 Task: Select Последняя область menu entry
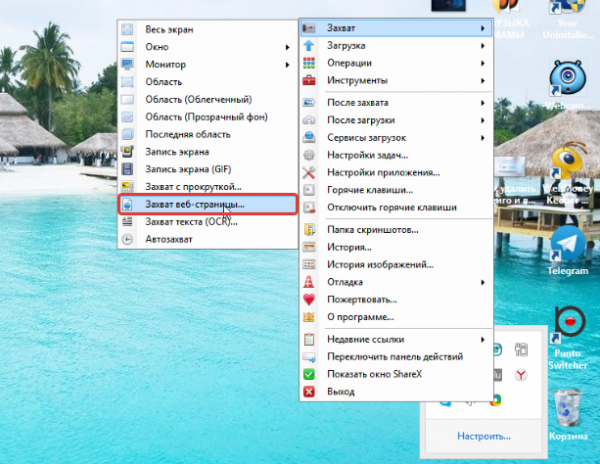pyautogui.click(x=208, y=134)
